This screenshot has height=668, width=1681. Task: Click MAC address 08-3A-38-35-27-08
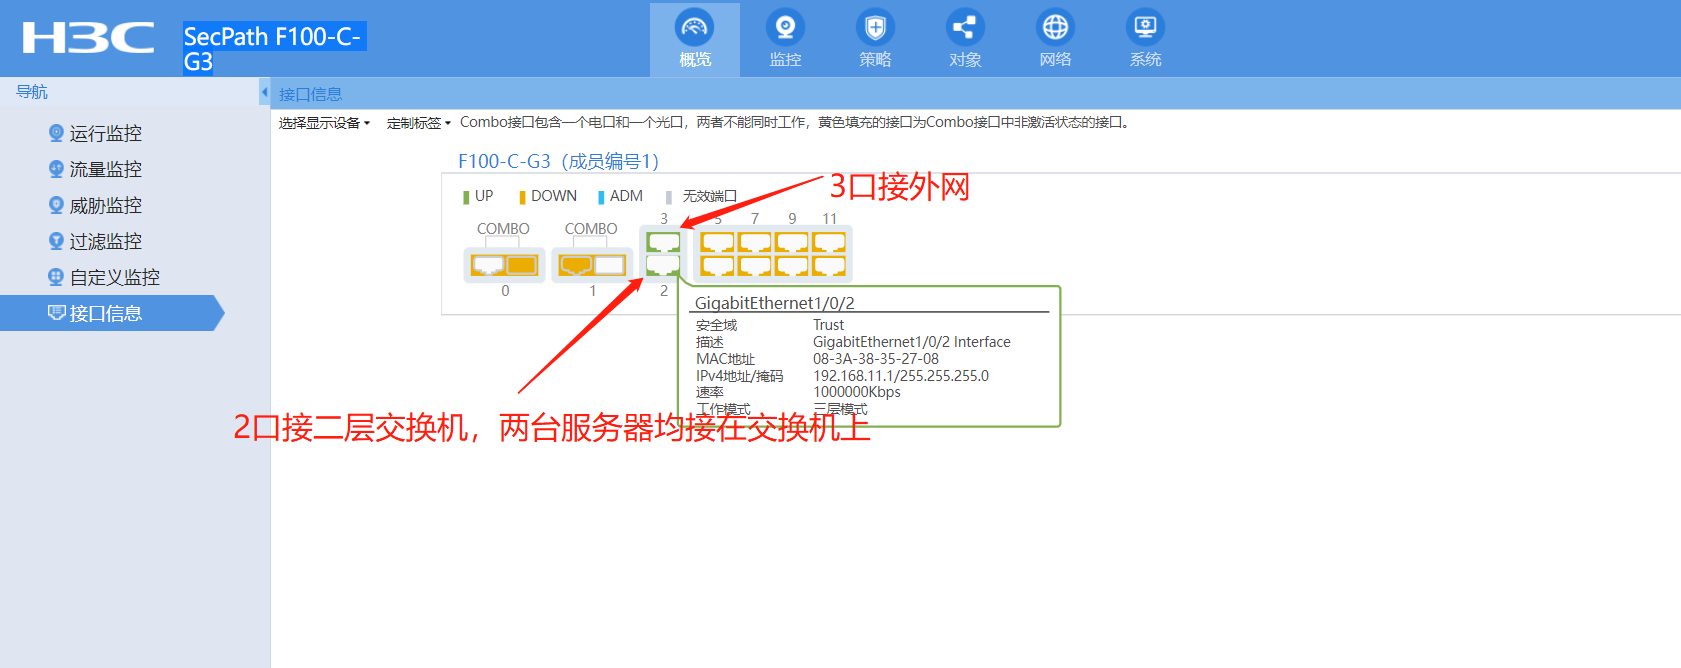point(875,359)
